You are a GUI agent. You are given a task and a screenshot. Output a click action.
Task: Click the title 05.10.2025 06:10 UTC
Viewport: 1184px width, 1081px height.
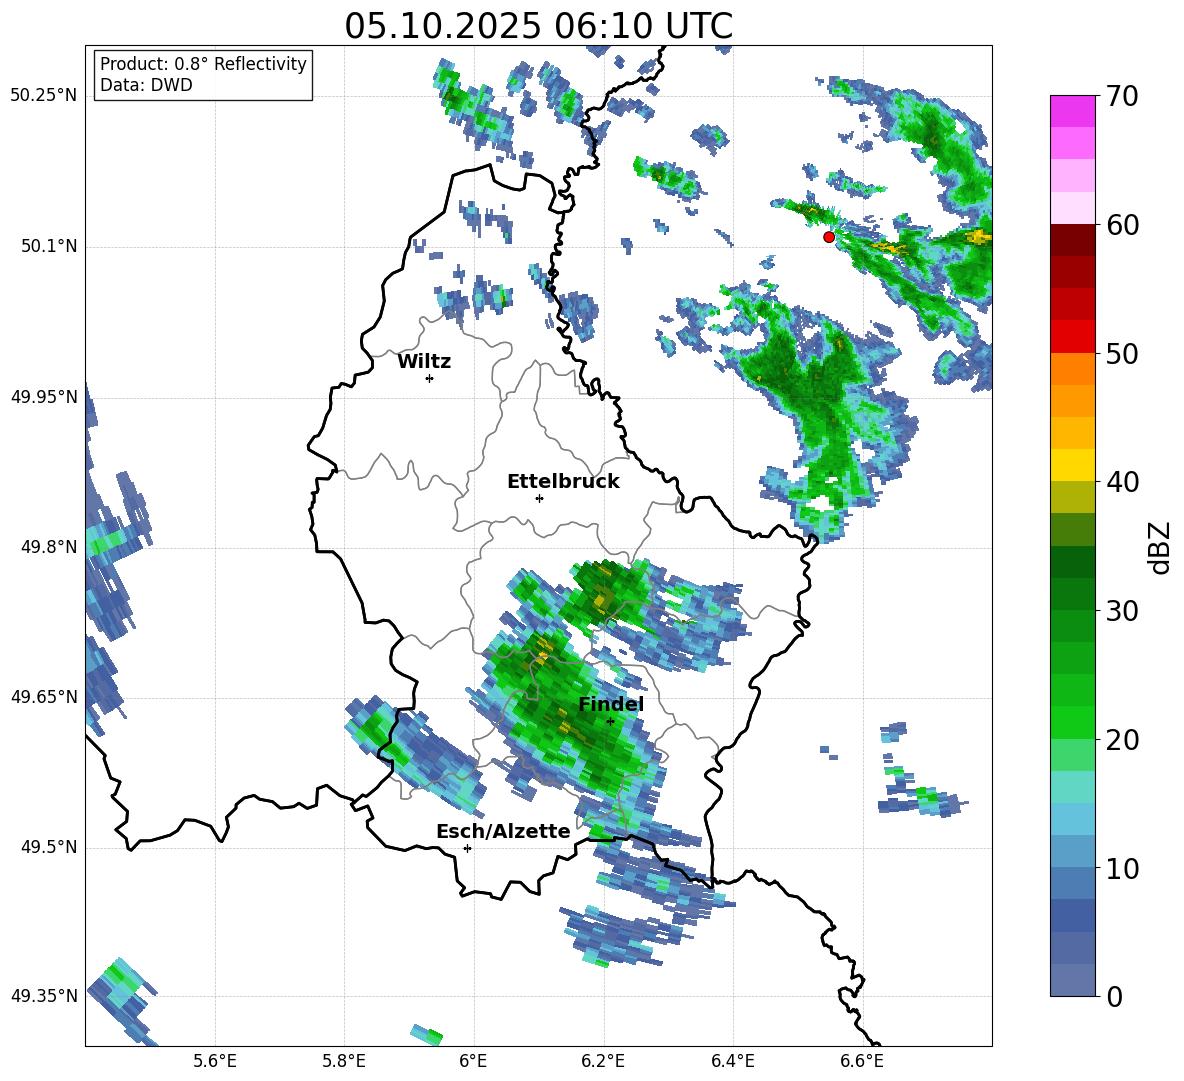[539, 26]
